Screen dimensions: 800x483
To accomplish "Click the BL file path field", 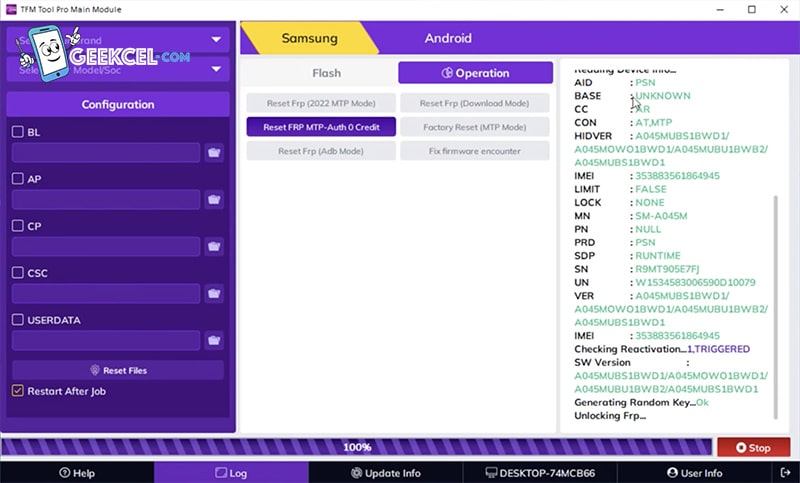I will [106, 152].
